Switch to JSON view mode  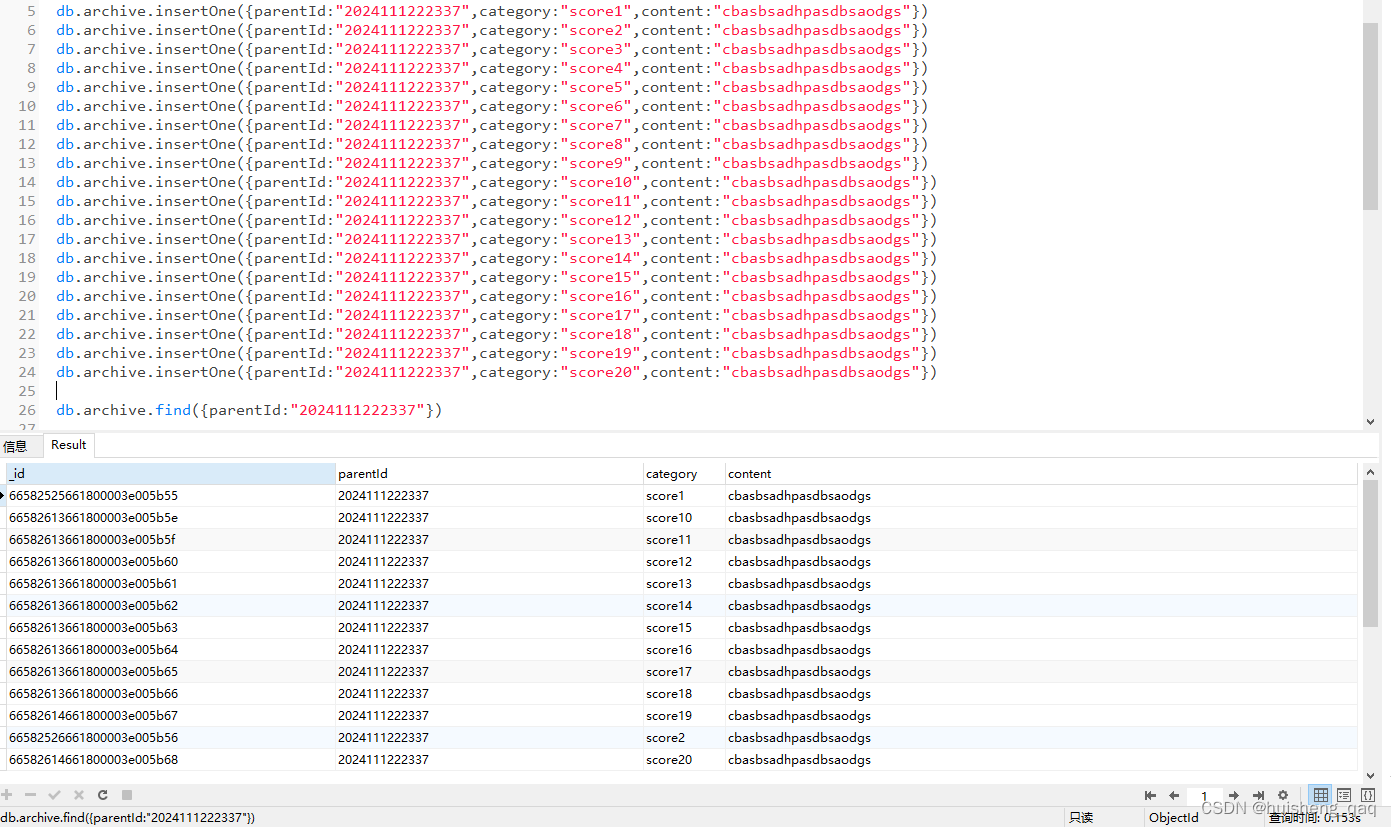(1368, 796)
